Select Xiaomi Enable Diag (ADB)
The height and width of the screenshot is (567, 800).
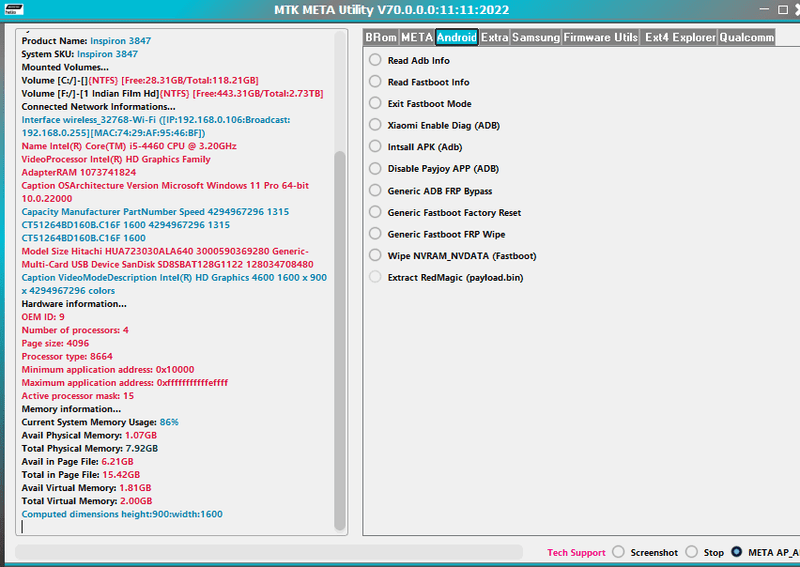[x=376, y=125]
